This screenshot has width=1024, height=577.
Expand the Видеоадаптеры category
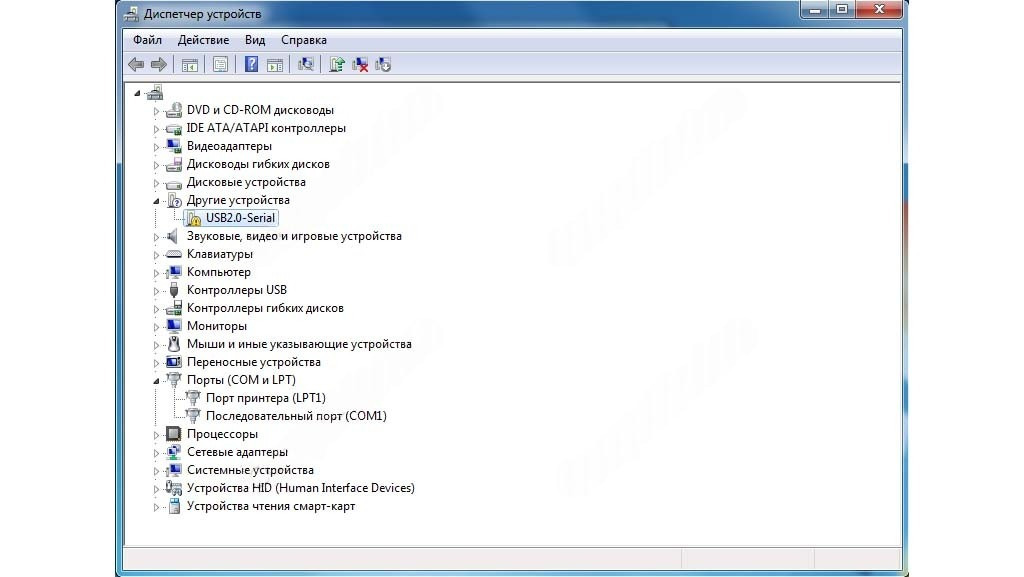[x=156, y=147]
